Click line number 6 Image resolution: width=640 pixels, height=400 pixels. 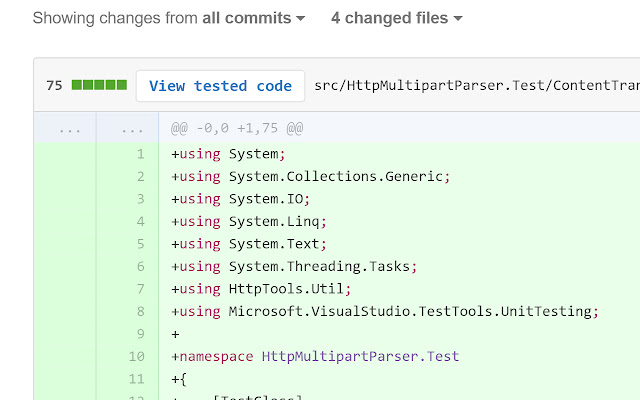(140, 266)
